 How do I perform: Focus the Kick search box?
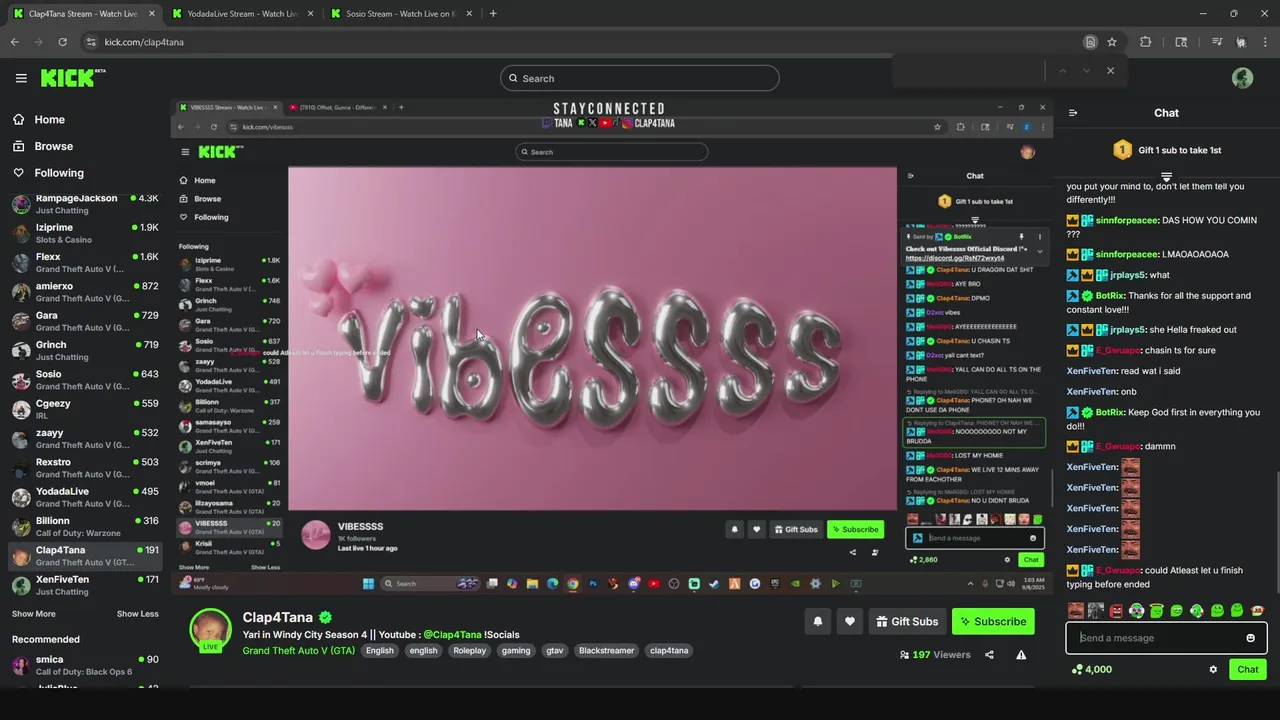[640, 78]
